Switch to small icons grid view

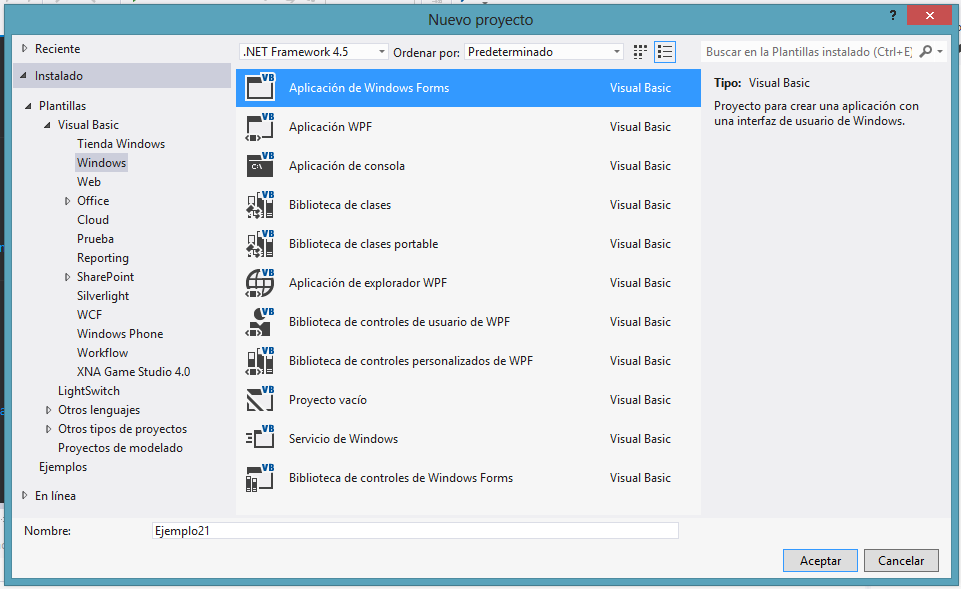[x=640, y=52]
